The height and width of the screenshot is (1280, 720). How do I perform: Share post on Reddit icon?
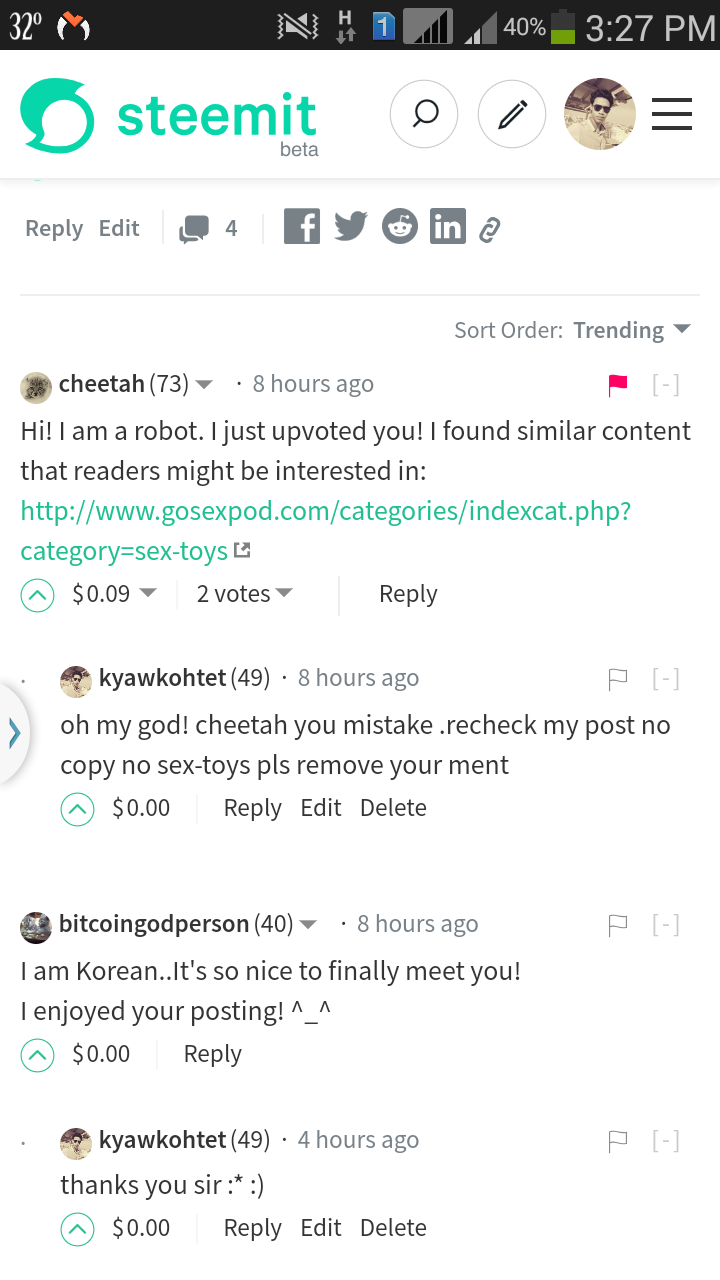(399, 227)
